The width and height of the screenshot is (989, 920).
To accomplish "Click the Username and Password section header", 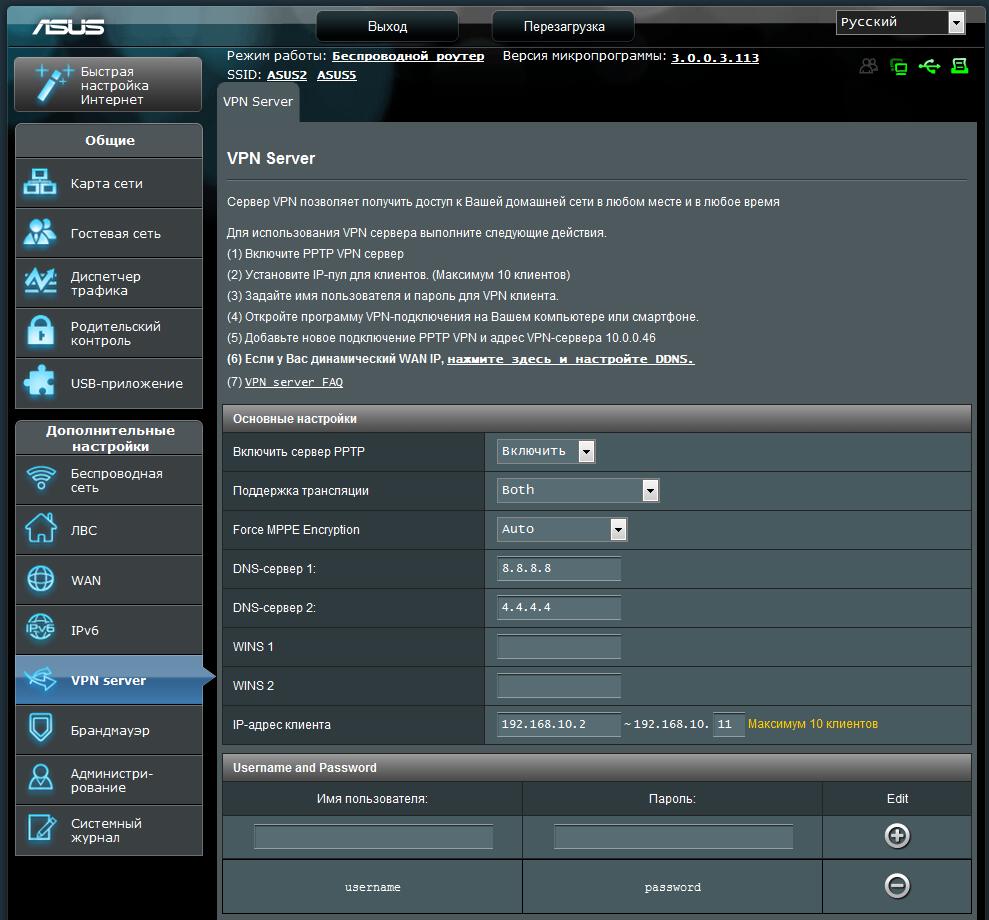I will point(596,767).
